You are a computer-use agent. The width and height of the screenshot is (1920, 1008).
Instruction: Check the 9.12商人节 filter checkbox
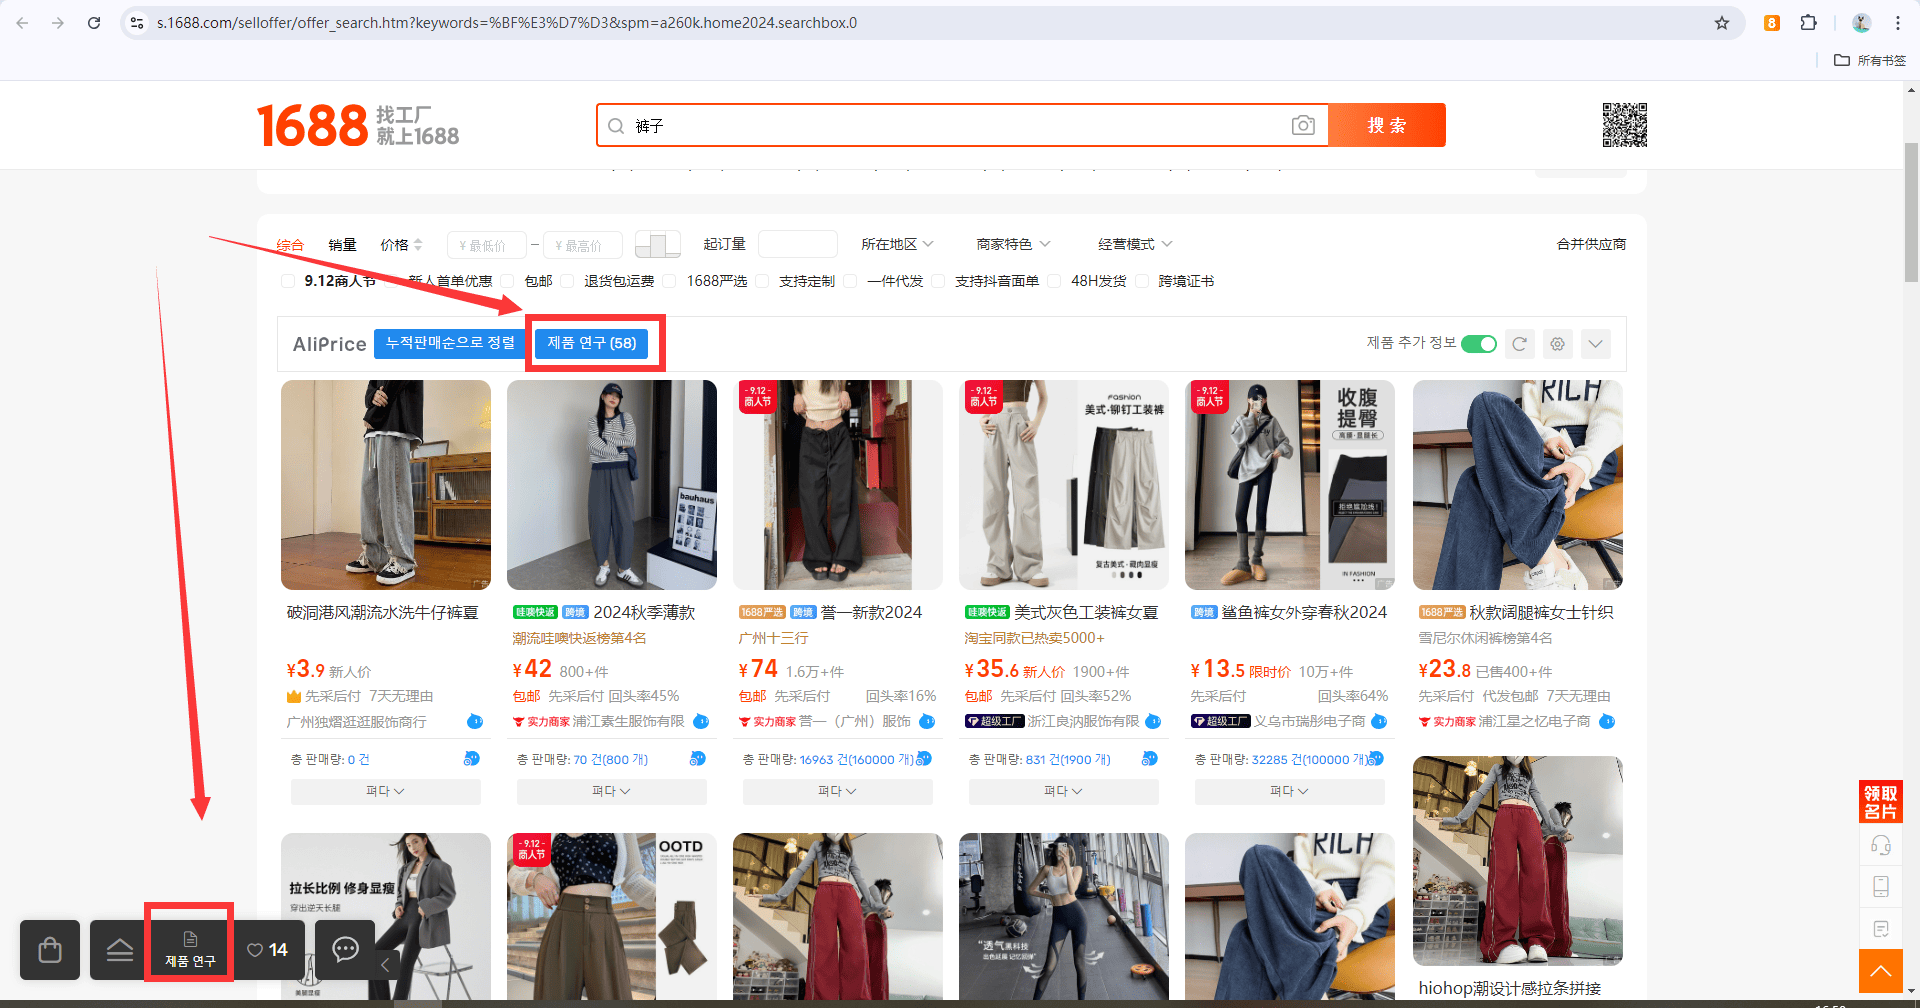click(x=288, y=281)
